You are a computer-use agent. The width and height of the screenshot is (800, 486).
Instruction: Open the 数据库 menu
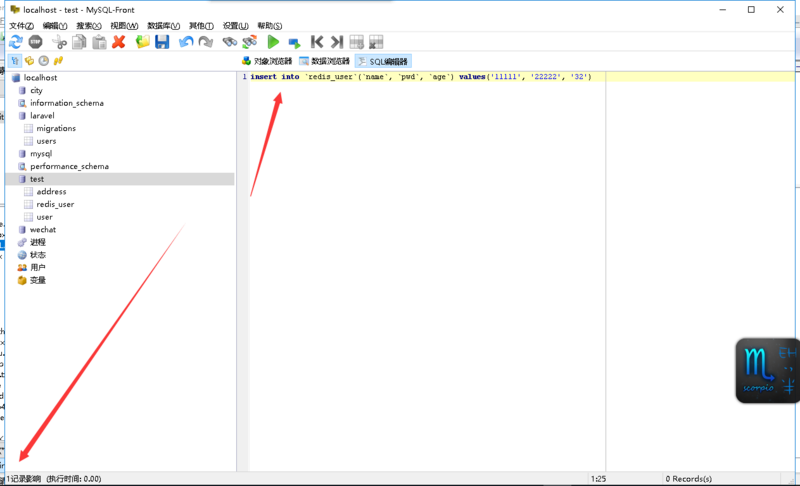pos(163,26)
